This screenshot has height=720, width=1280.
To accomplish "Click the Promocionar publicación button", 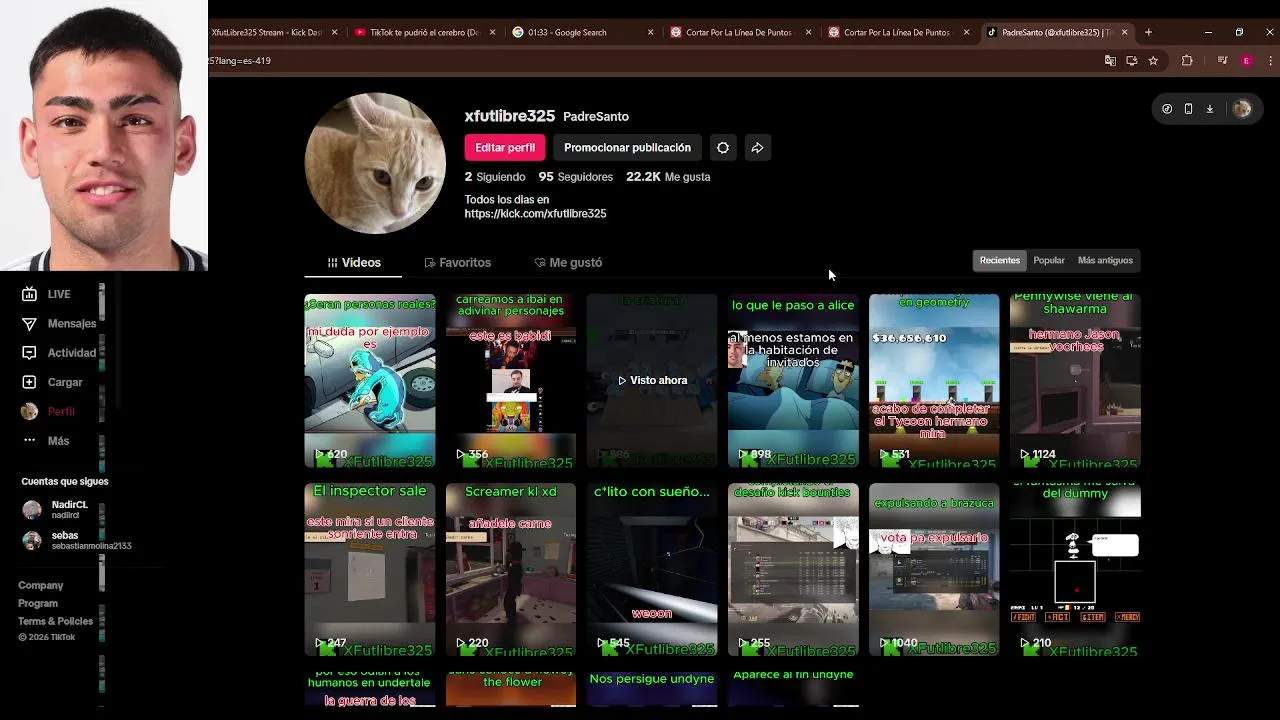I will [627, 148].
